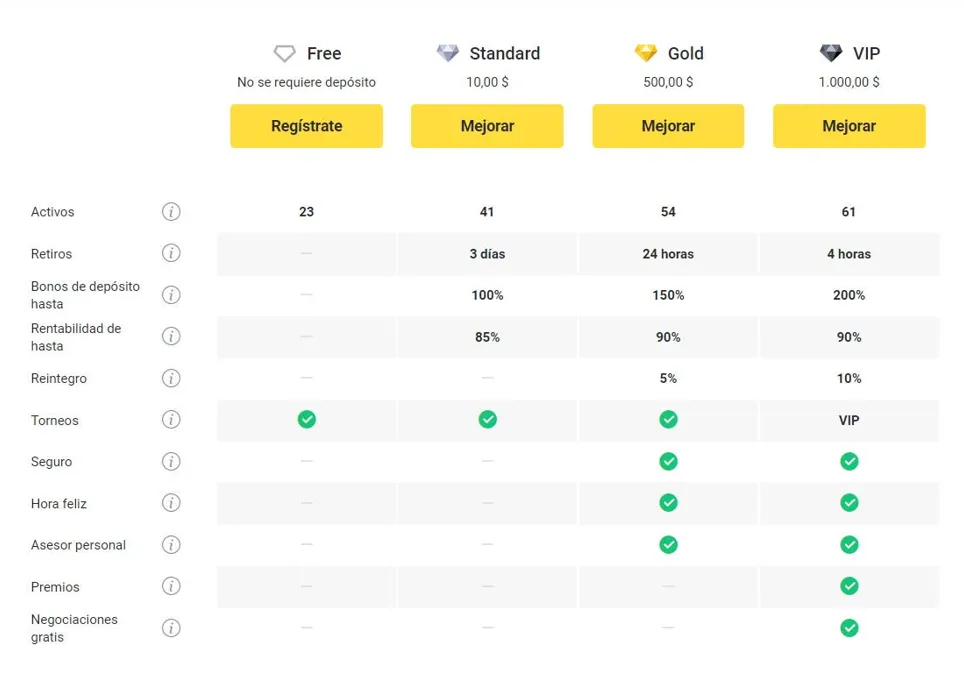Click the Torneos checkmark in Standard column
Screen dimensions: 964x679
coord(488,419)
